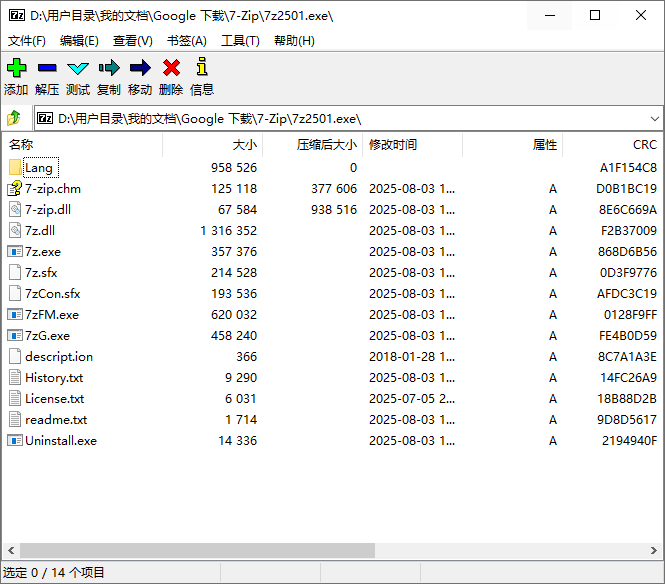Select the 7zFM.exe file
The height and width of the screenshot is (584, 665).
51,315
